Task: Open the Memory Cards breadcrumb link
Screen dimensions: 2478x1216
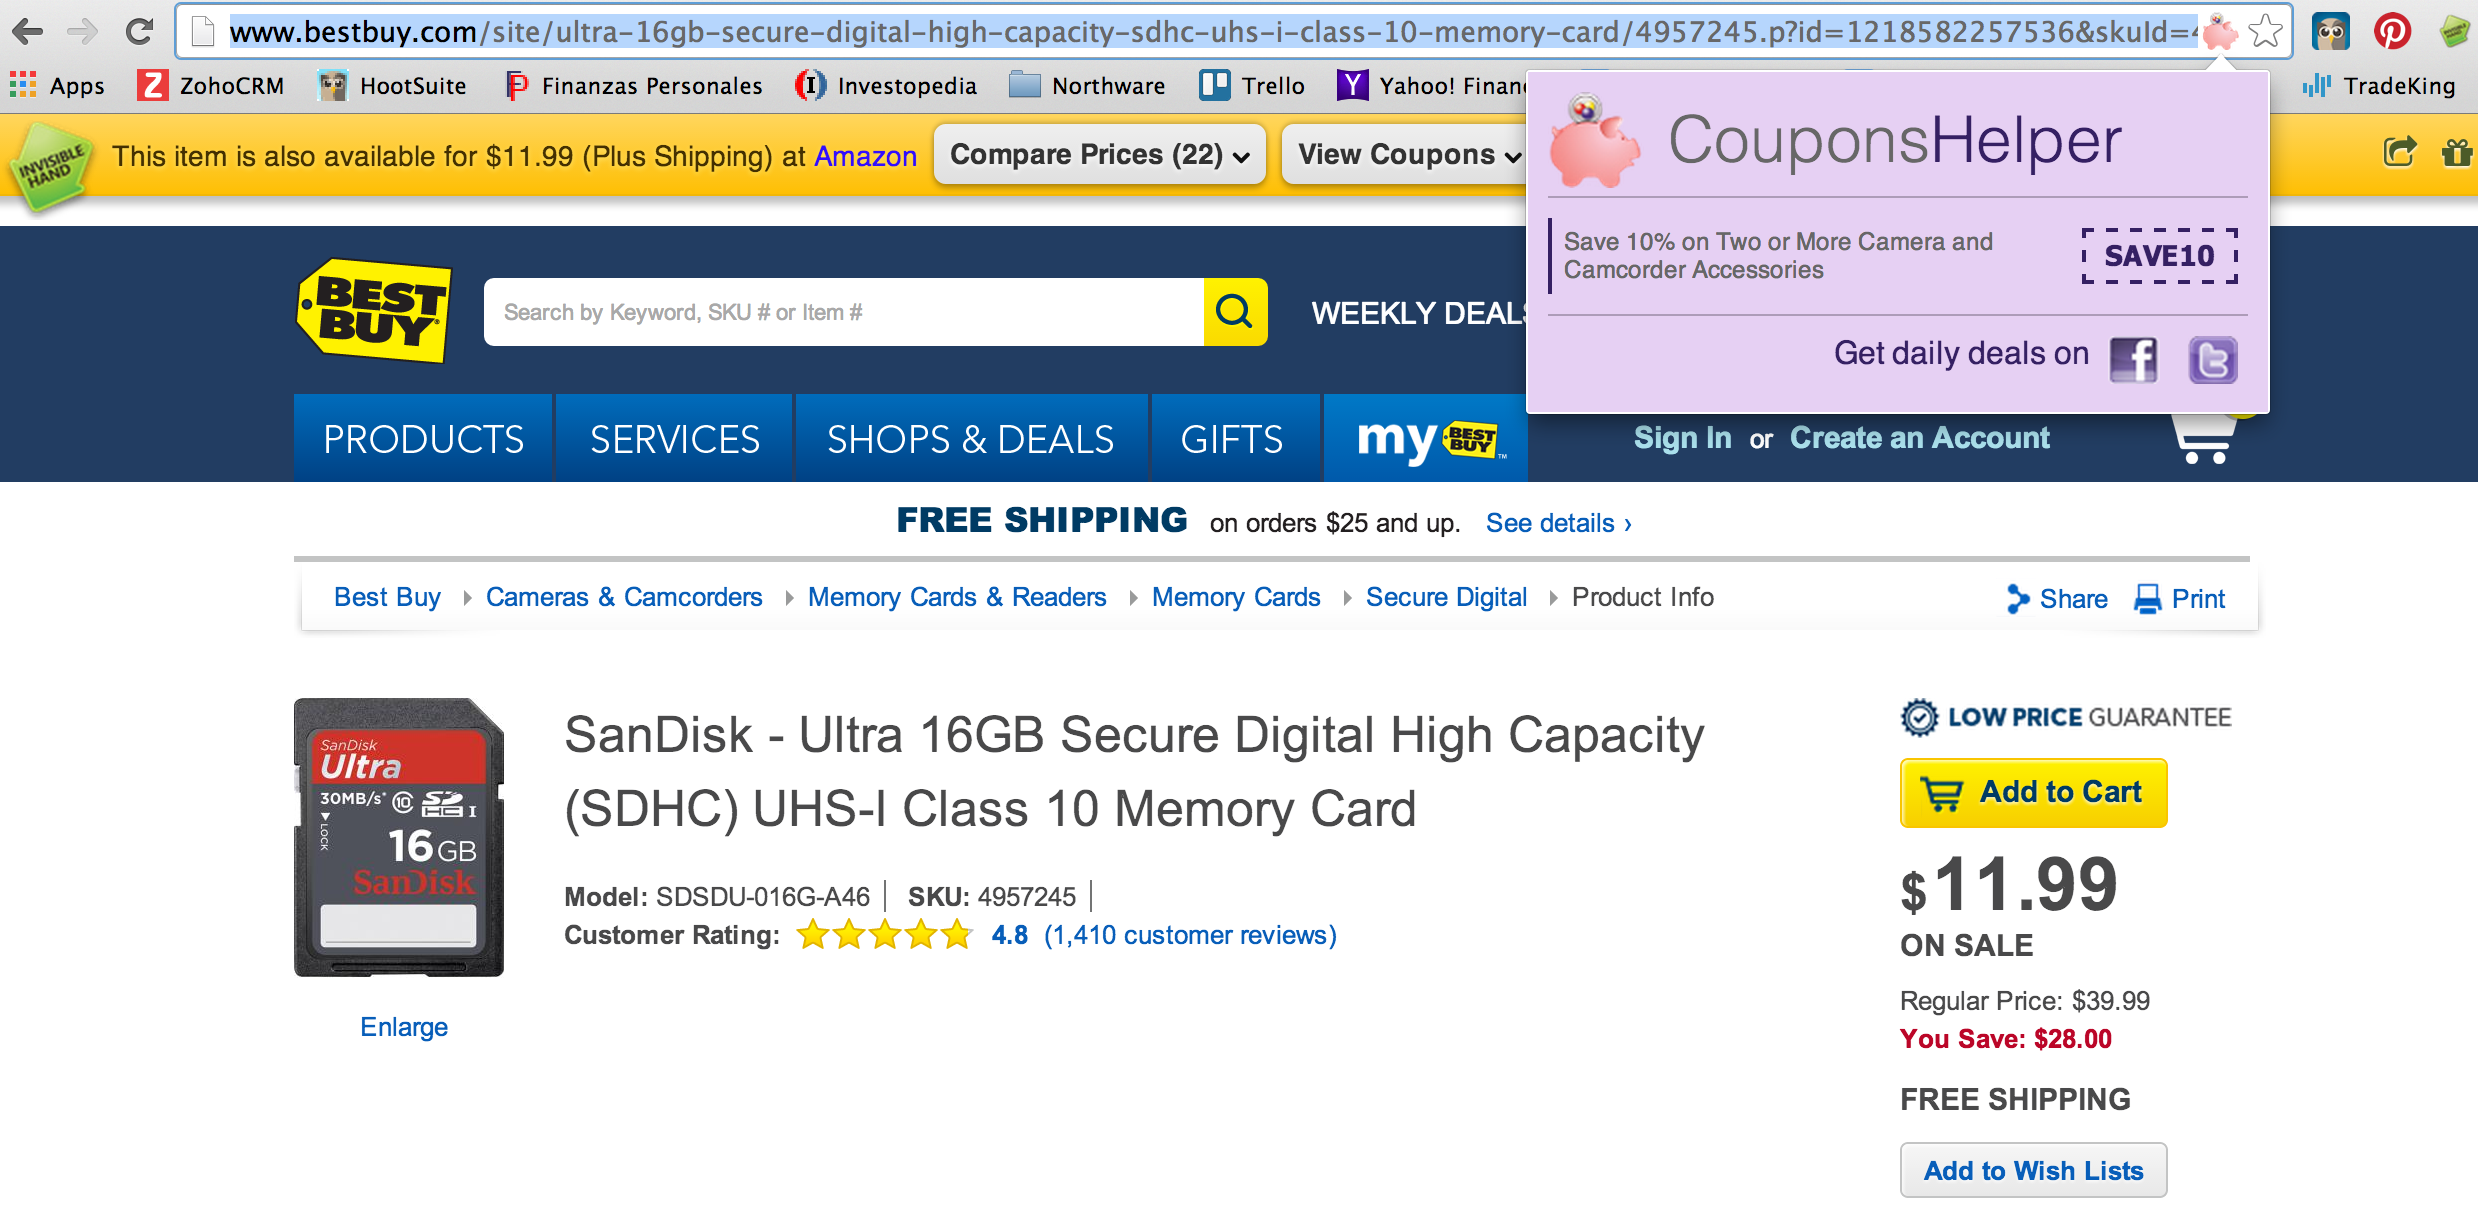Action: pyautogui.click(x=1236, y=597)
